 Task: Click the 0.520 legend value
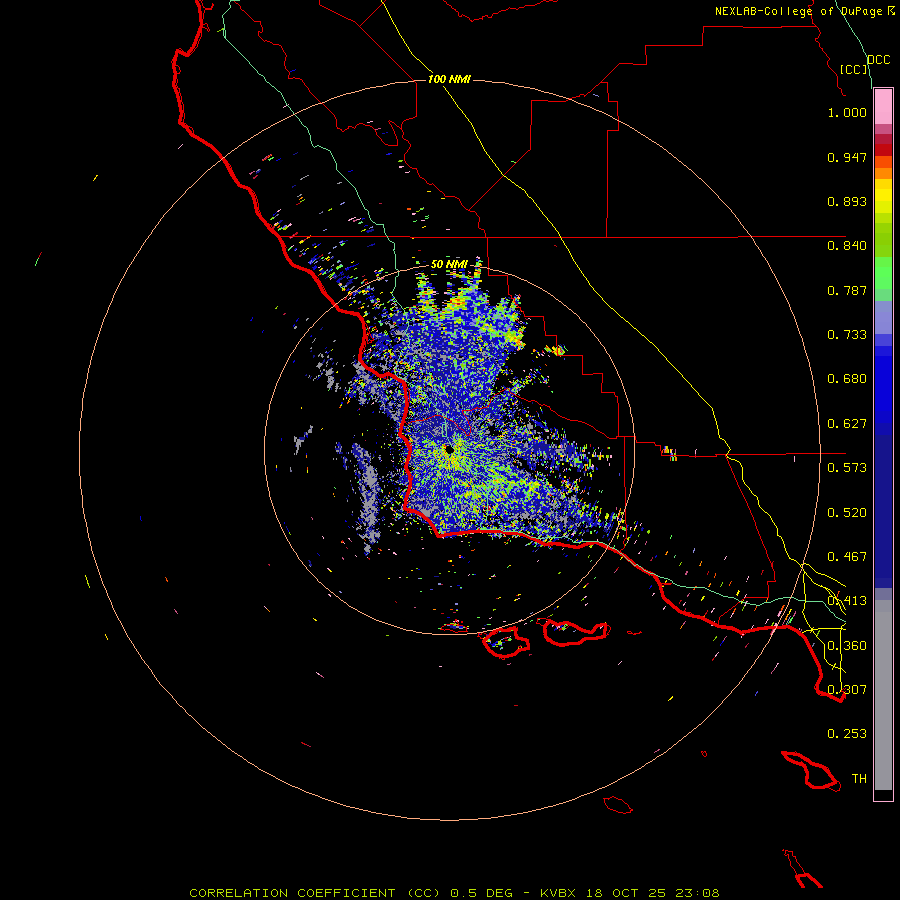(x=847, y=513)
